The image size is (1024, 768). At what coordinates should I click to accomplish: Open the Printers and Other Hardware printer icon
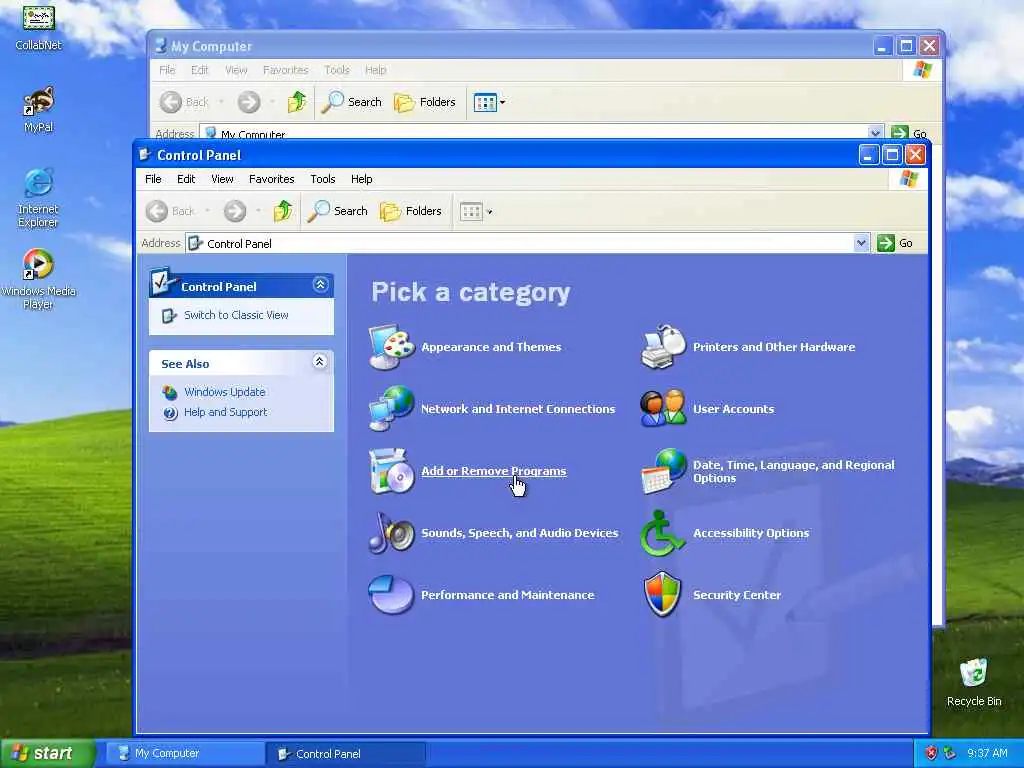pyautogui.click(x=663, y=347)
